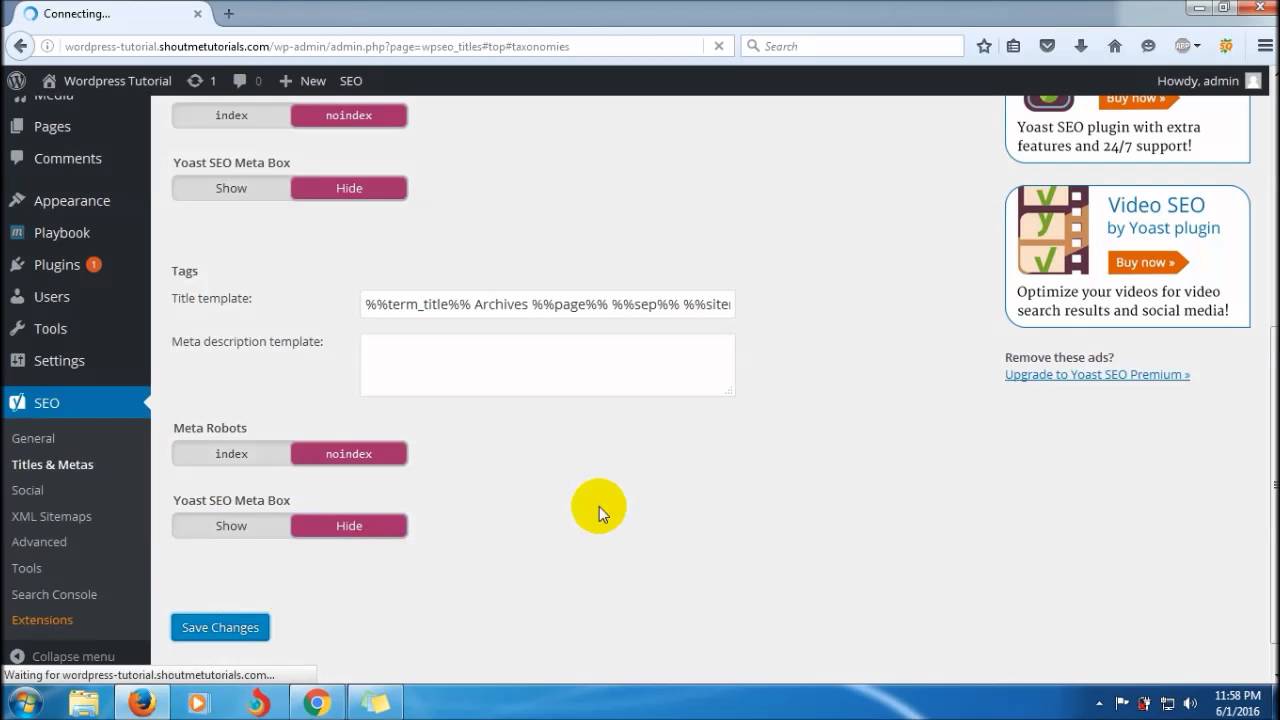Click the Pocket icon in Firefox toolbar
This screenshot has width=1280, height=720.
tap(1047, 46)
